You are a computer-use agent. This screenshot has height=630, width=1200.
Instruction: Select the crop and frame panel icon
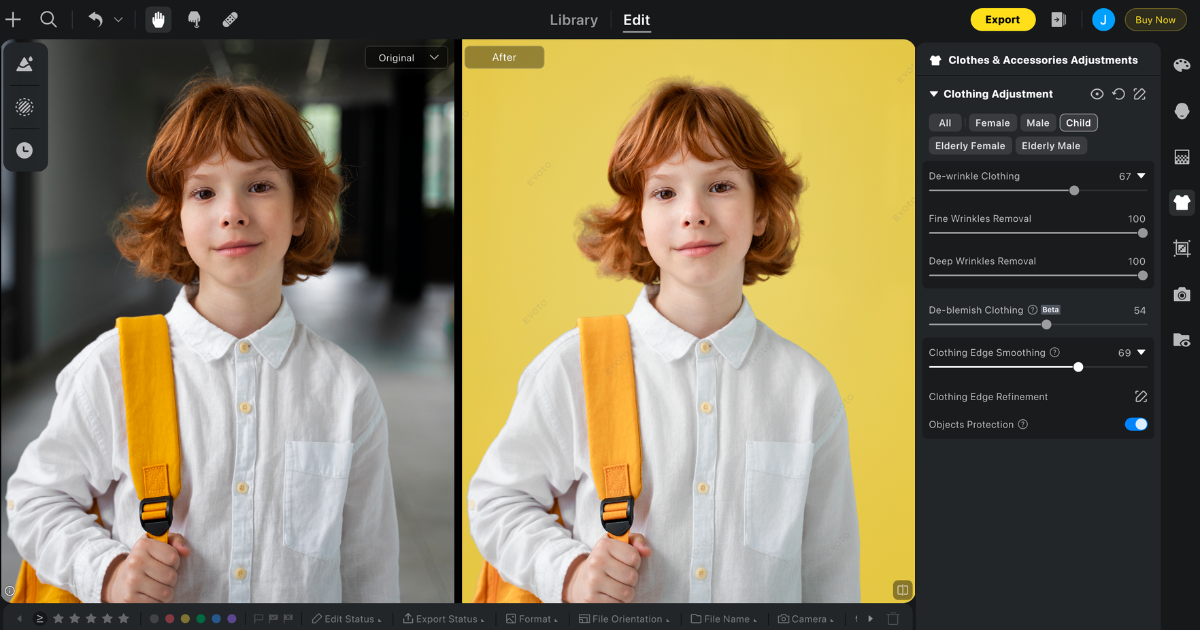pyautogui.click(x=1182, y=248)
